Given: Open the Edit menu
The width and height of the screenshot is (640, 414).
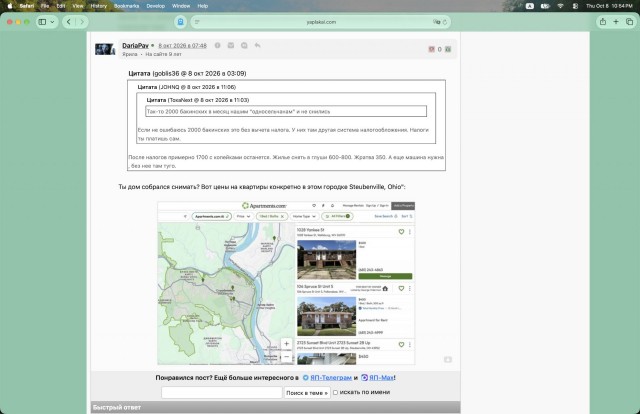Looking at the screenshot, I should (x=61, y=6).
